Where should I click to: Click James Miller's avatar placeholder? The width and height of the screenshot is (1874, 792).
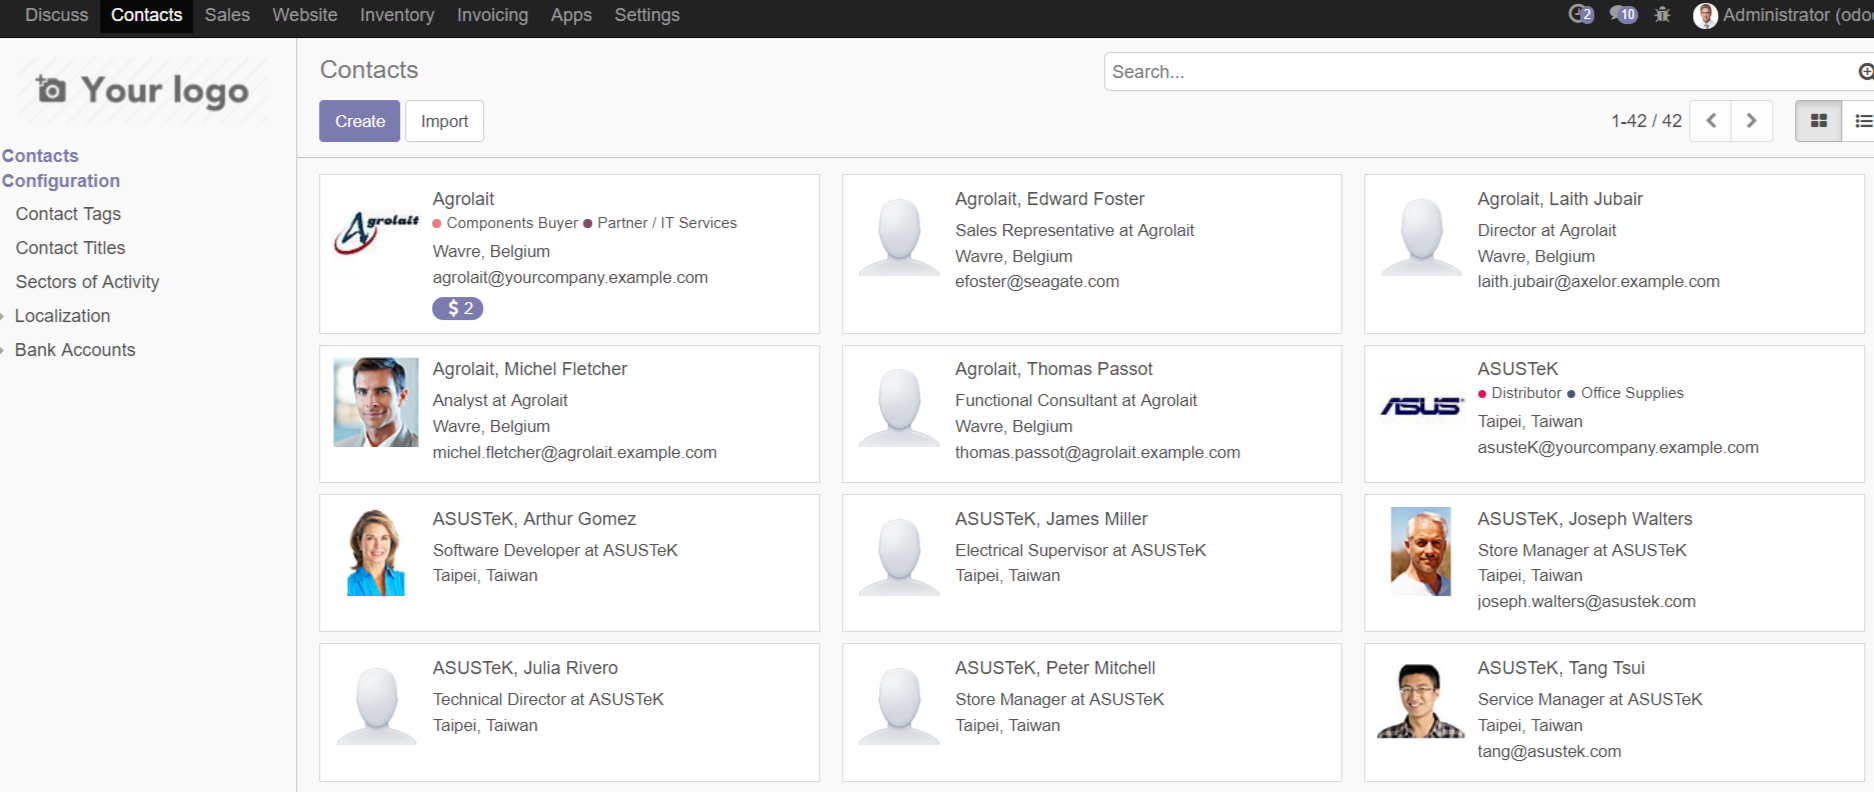pos(899,557)
